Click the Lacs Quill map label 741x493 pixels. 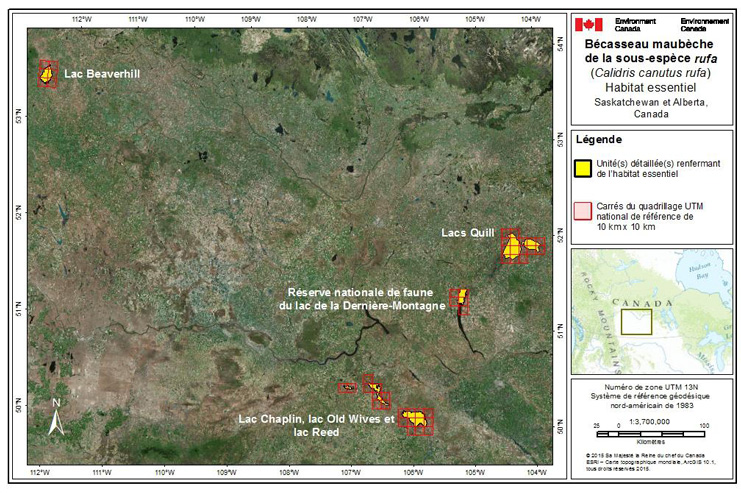tap(468, 233)
